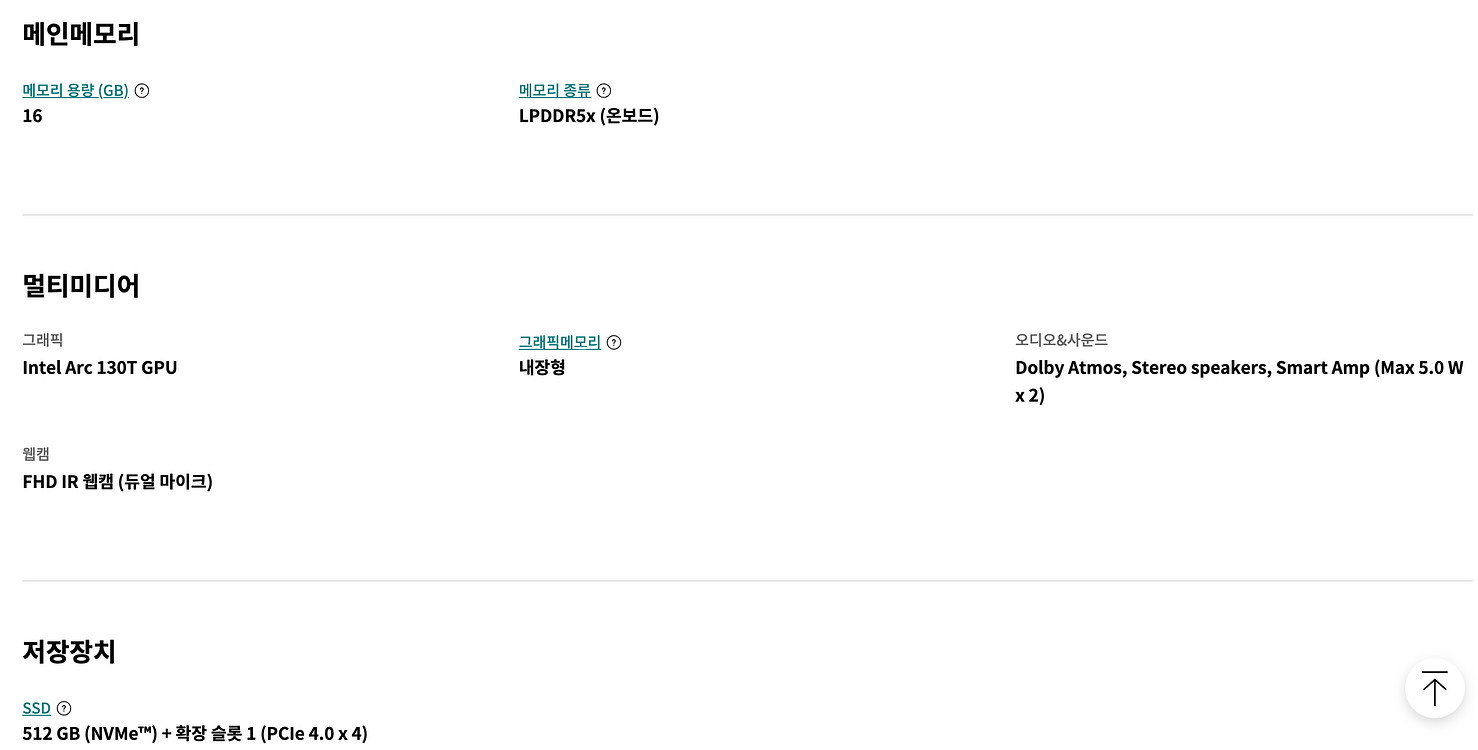Open the question-mark tooltip next to 메모리 종류
1478x750 pixels.
pos(604,91)
